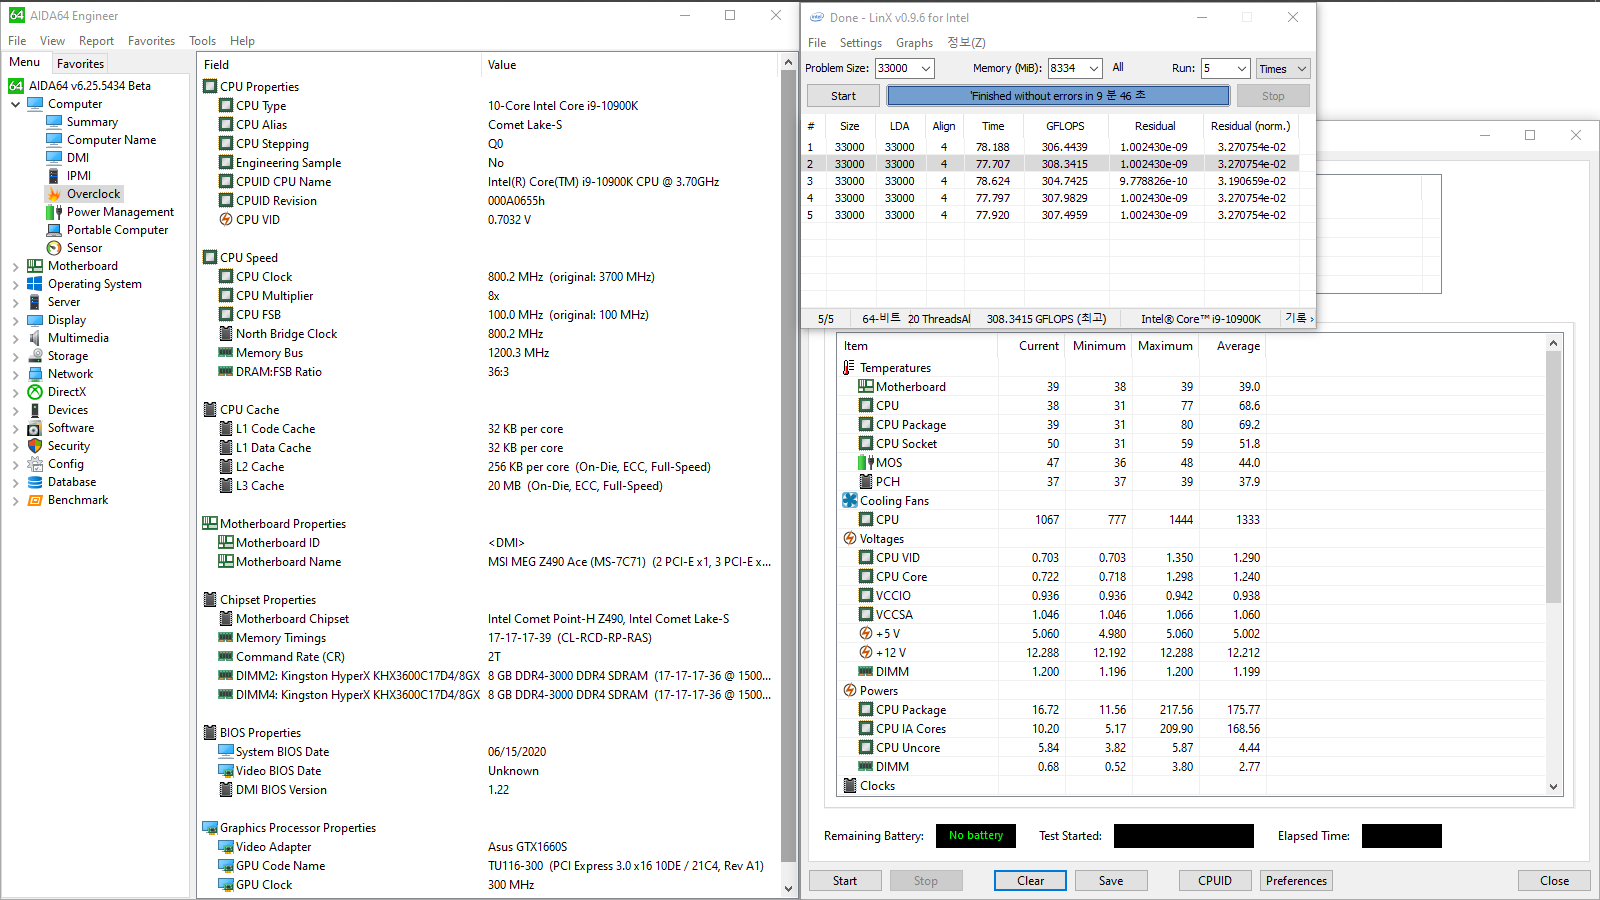The width and height of the screenshot is (1600, 900).
Task: Expand the Benchmark tree node
Action: 15,500
